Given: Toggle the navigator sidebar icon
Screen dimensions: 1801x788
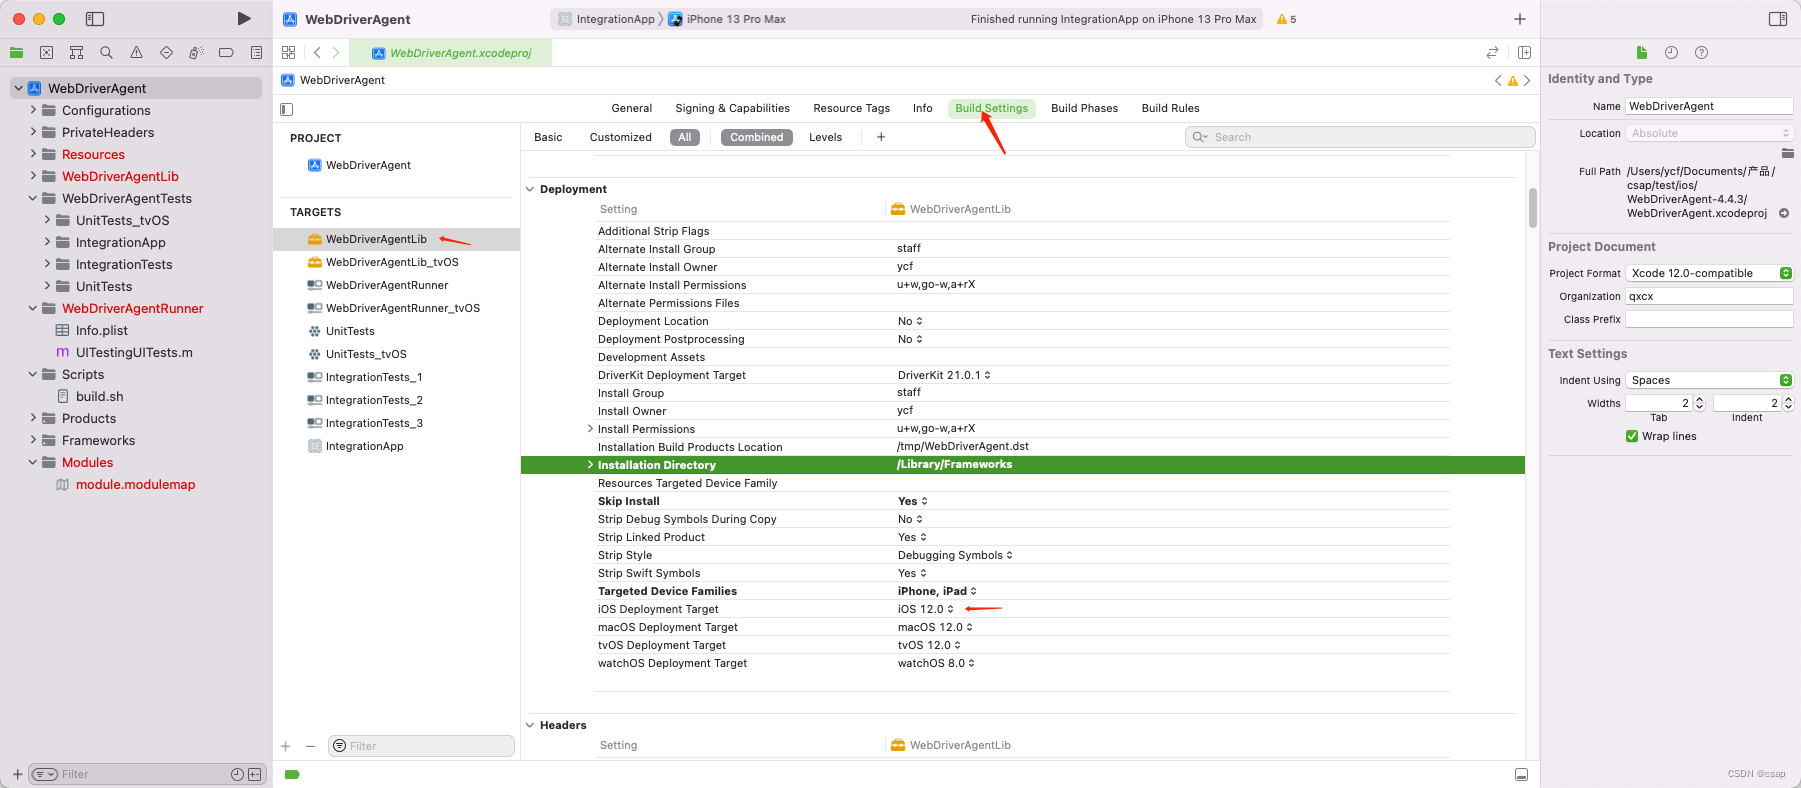Looking at the screenshot, I should (x=95, y=18).
